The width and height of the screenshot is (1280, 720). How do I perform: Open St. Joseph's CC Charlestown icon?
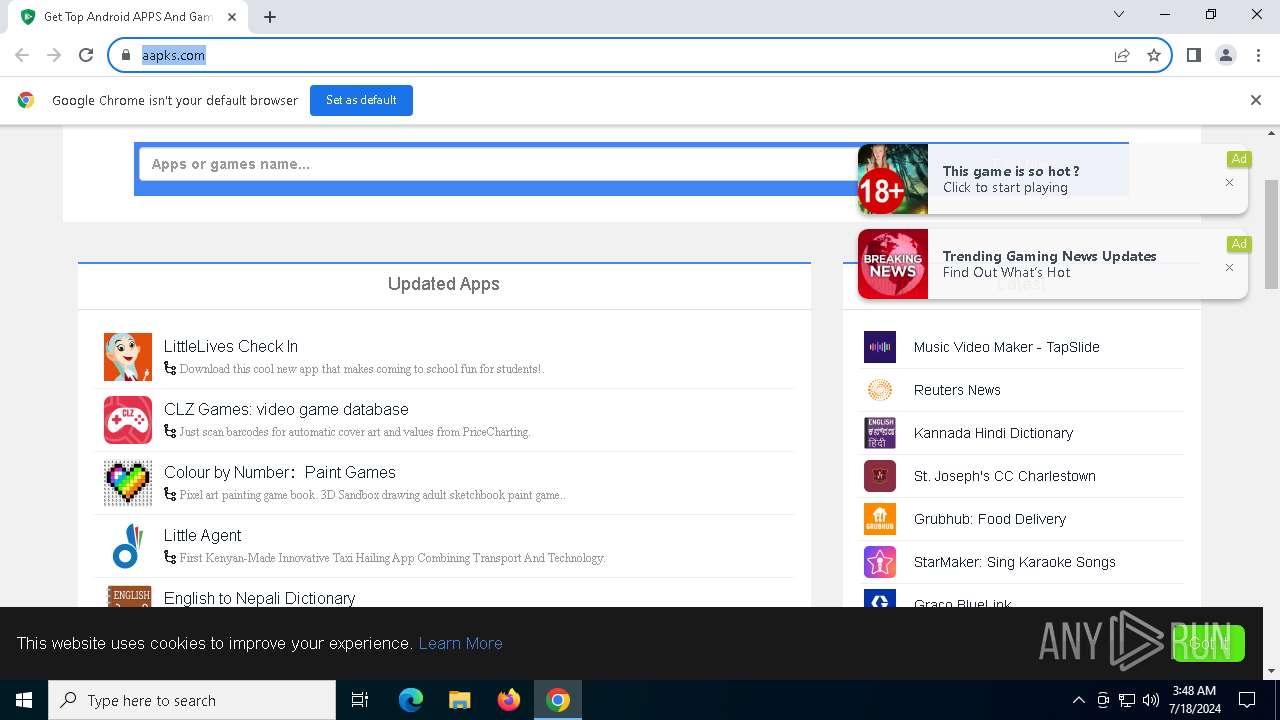880,476
